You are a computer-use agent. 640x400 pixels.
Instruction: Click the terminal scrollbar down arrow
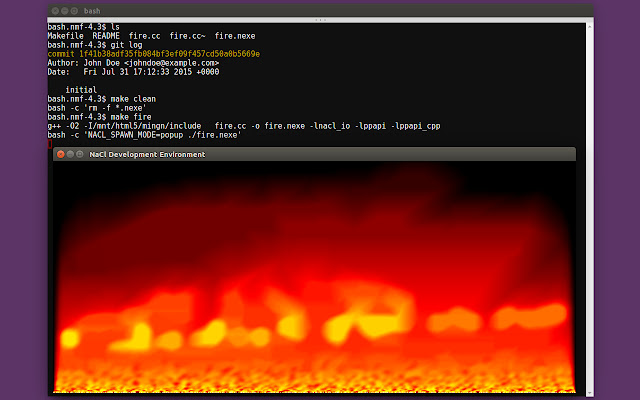tap(589, 393)
